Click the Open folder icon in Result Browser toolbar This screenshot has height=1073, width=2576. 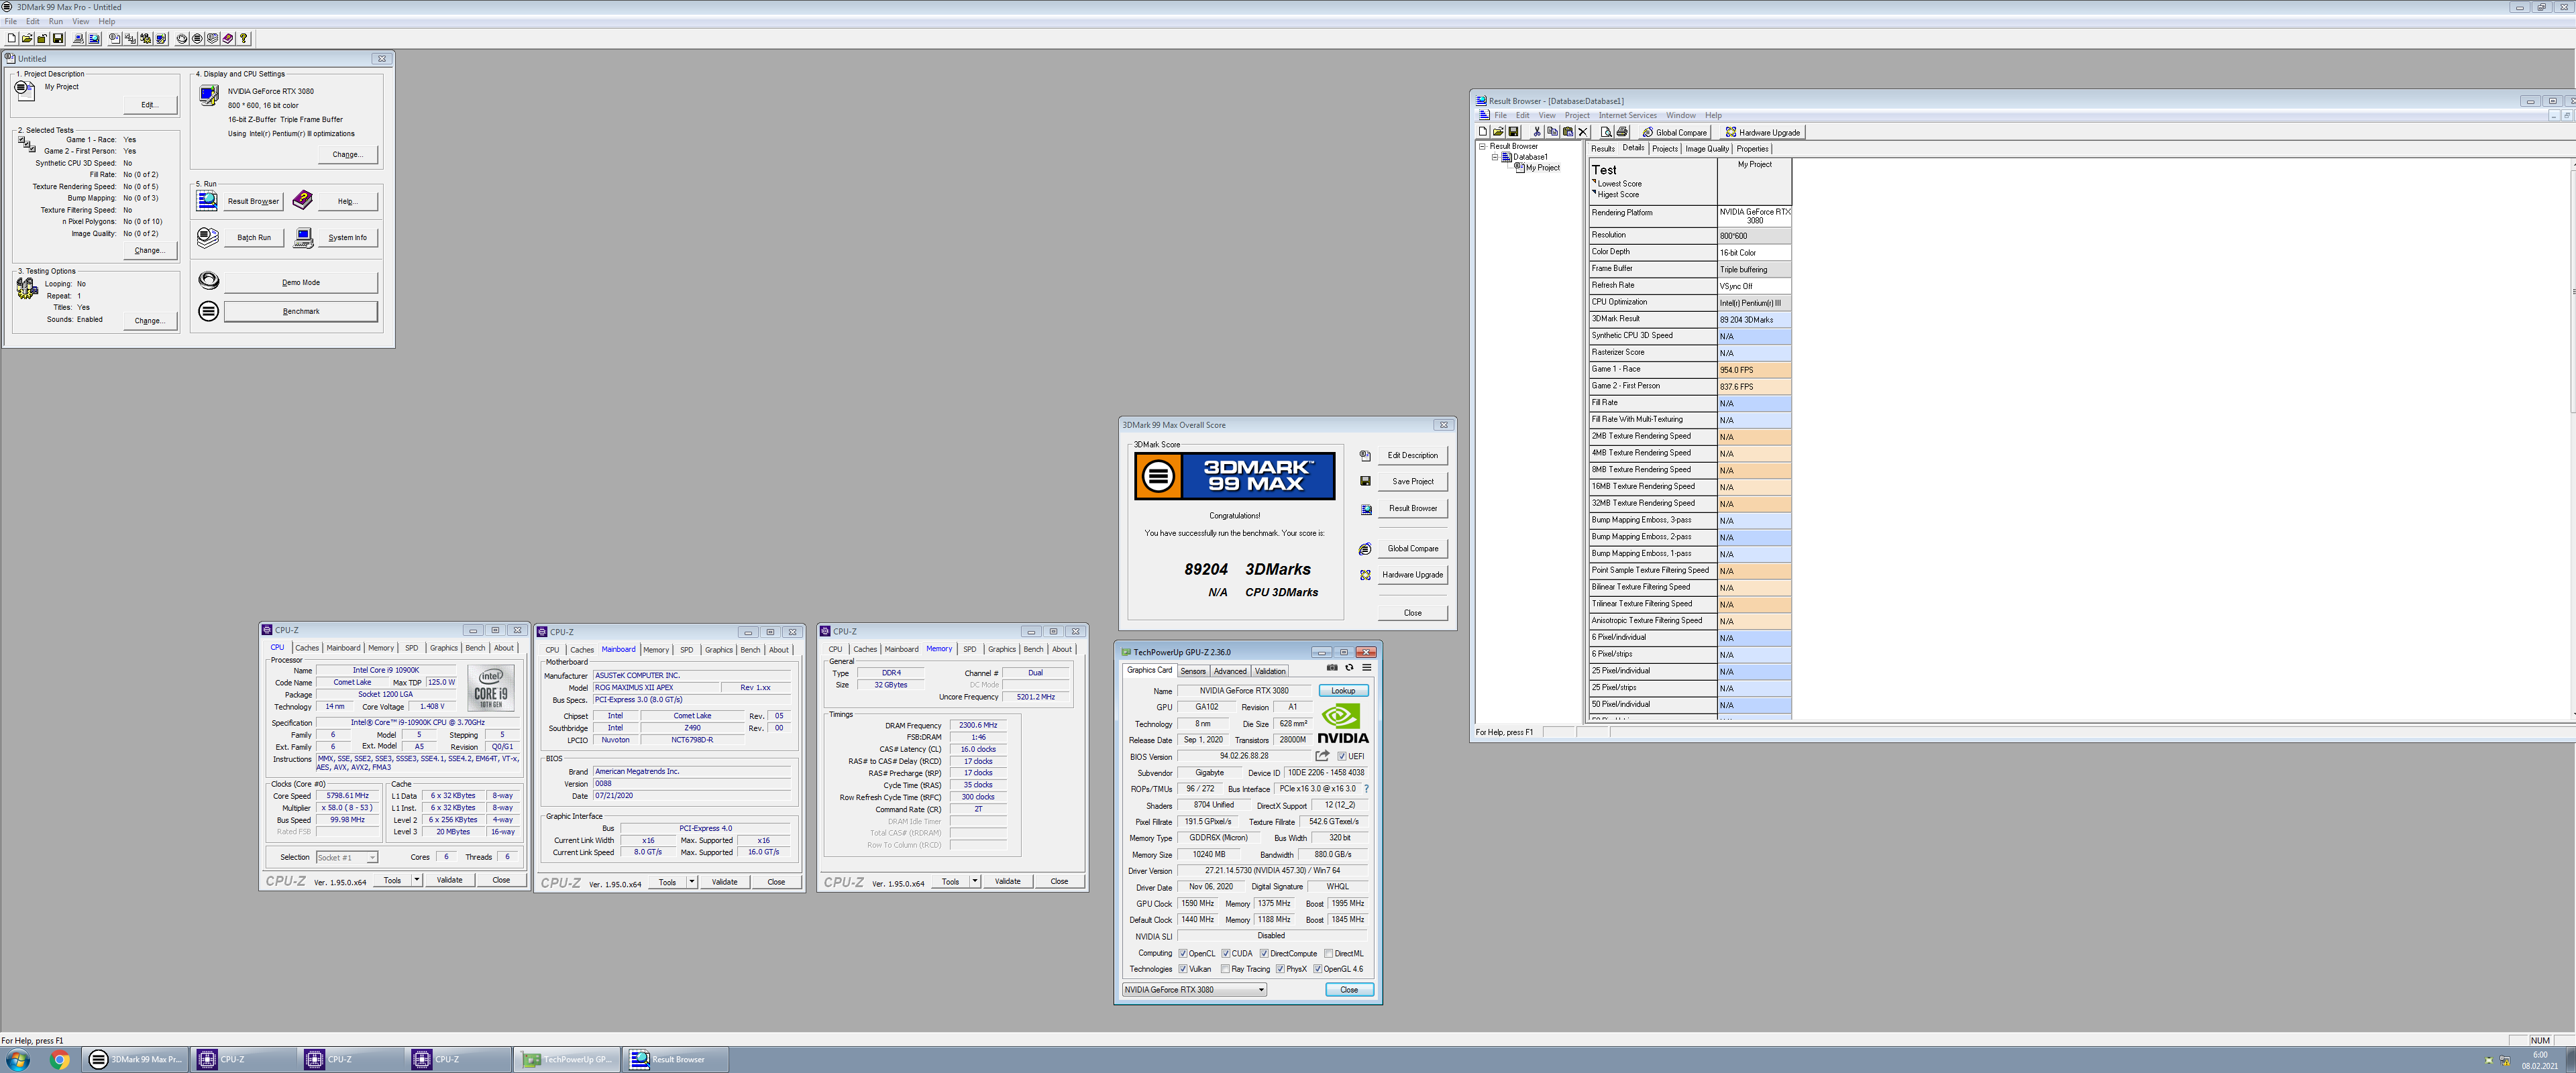1498,132
